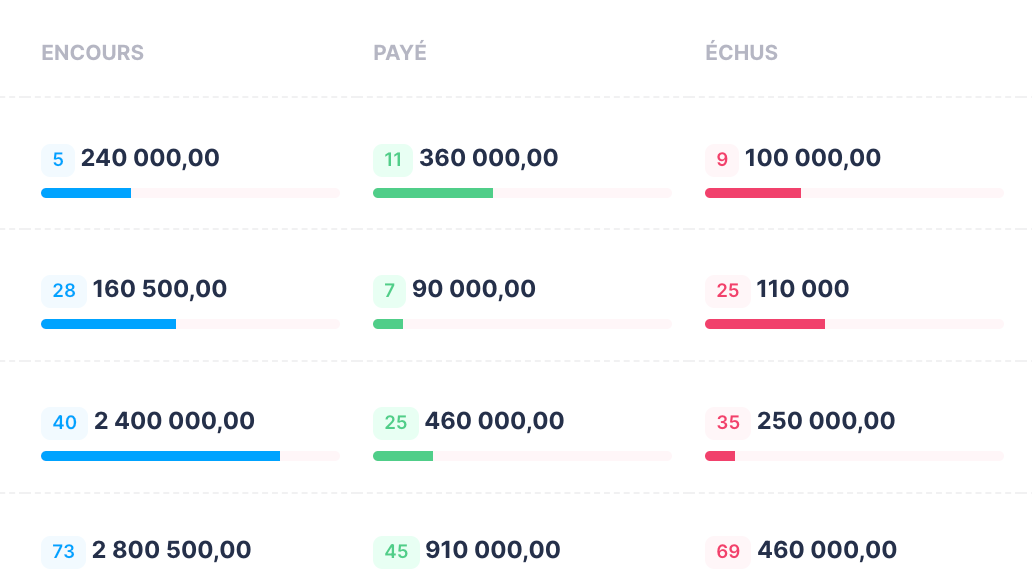Screen dimensions: 1032x588
Task: Select the 90 000,00 paid amount
Action: (474, 290)
